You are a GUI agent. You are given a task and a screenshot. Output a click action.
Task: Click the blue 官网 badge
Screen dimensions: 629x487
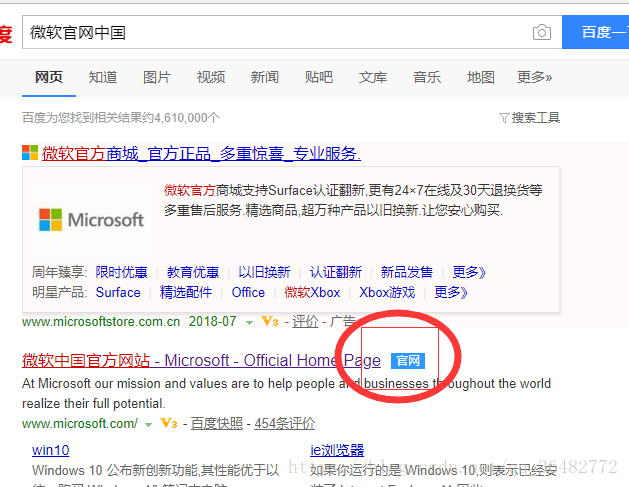click(x=408, y=361)
